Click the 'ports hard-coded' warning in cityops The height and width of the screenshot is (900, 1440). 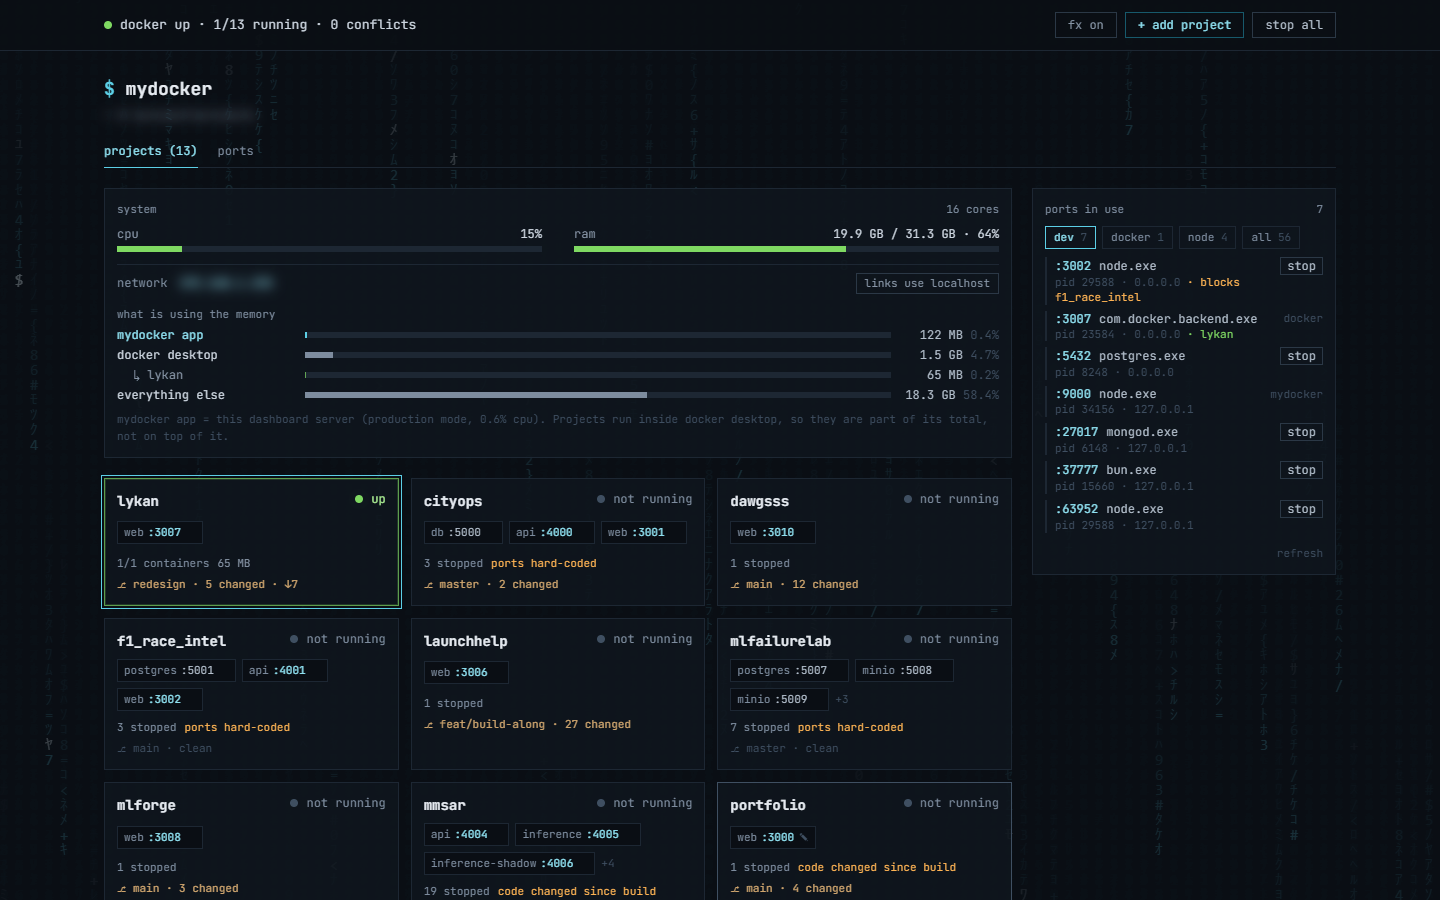(543, 564)
